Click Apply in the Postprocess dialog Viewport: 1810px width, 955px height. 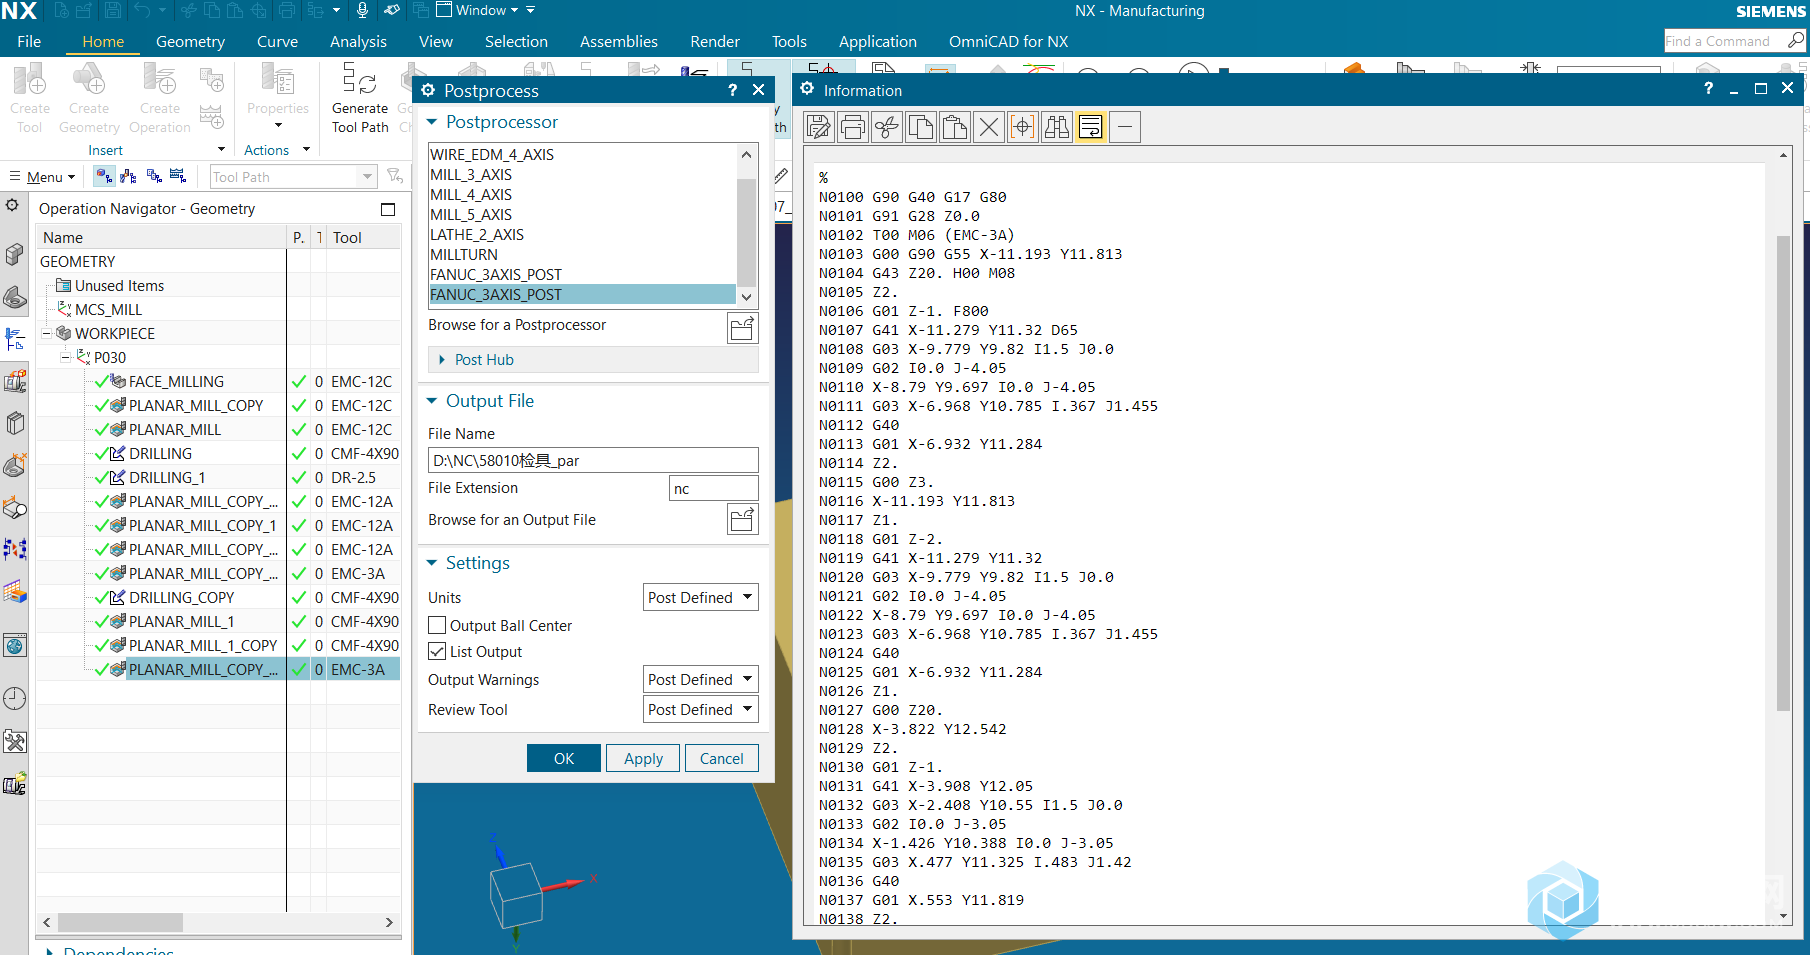pyautogui.click(x=643, y=758)
